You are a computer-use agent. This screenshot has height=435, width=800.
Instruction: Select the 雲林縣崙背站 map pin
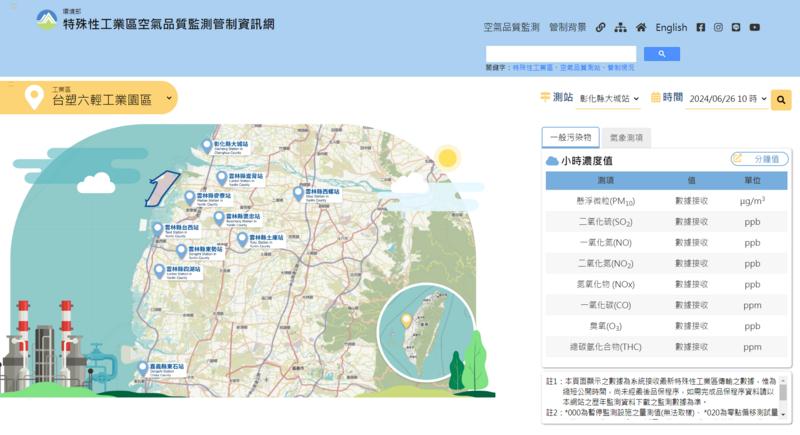(x=221, y=178)
